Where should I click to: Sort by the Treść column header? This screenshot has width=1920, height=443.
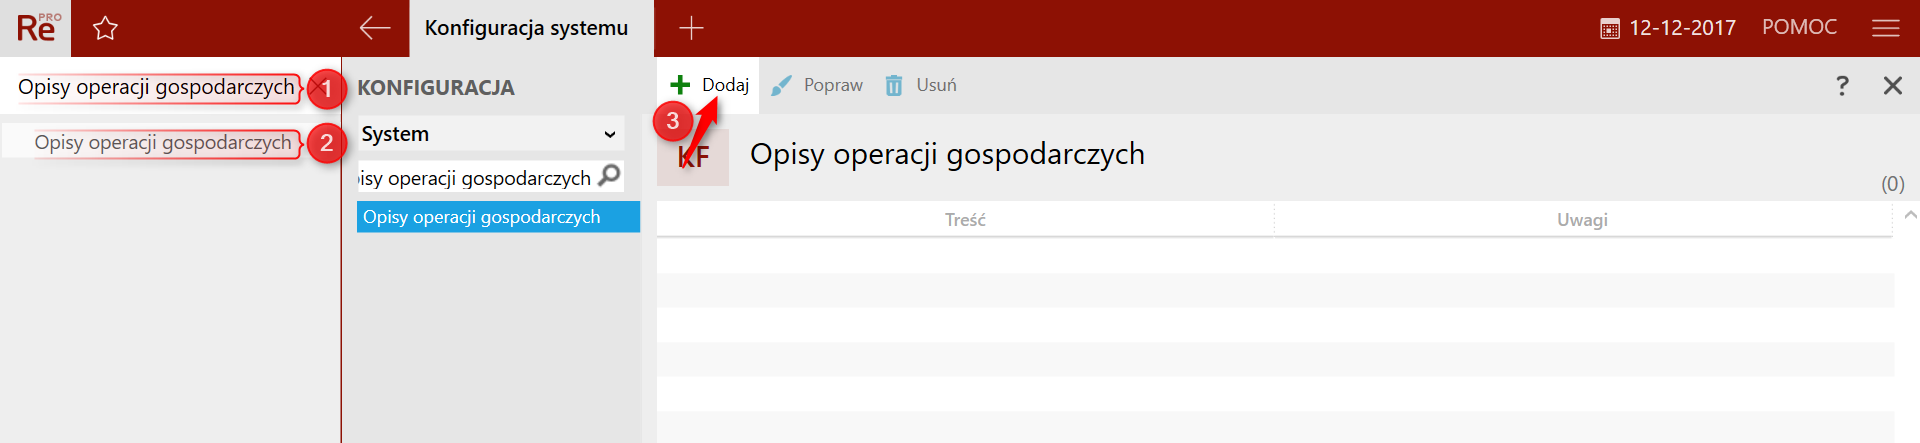pyautogui.click(x=965, y=219)
